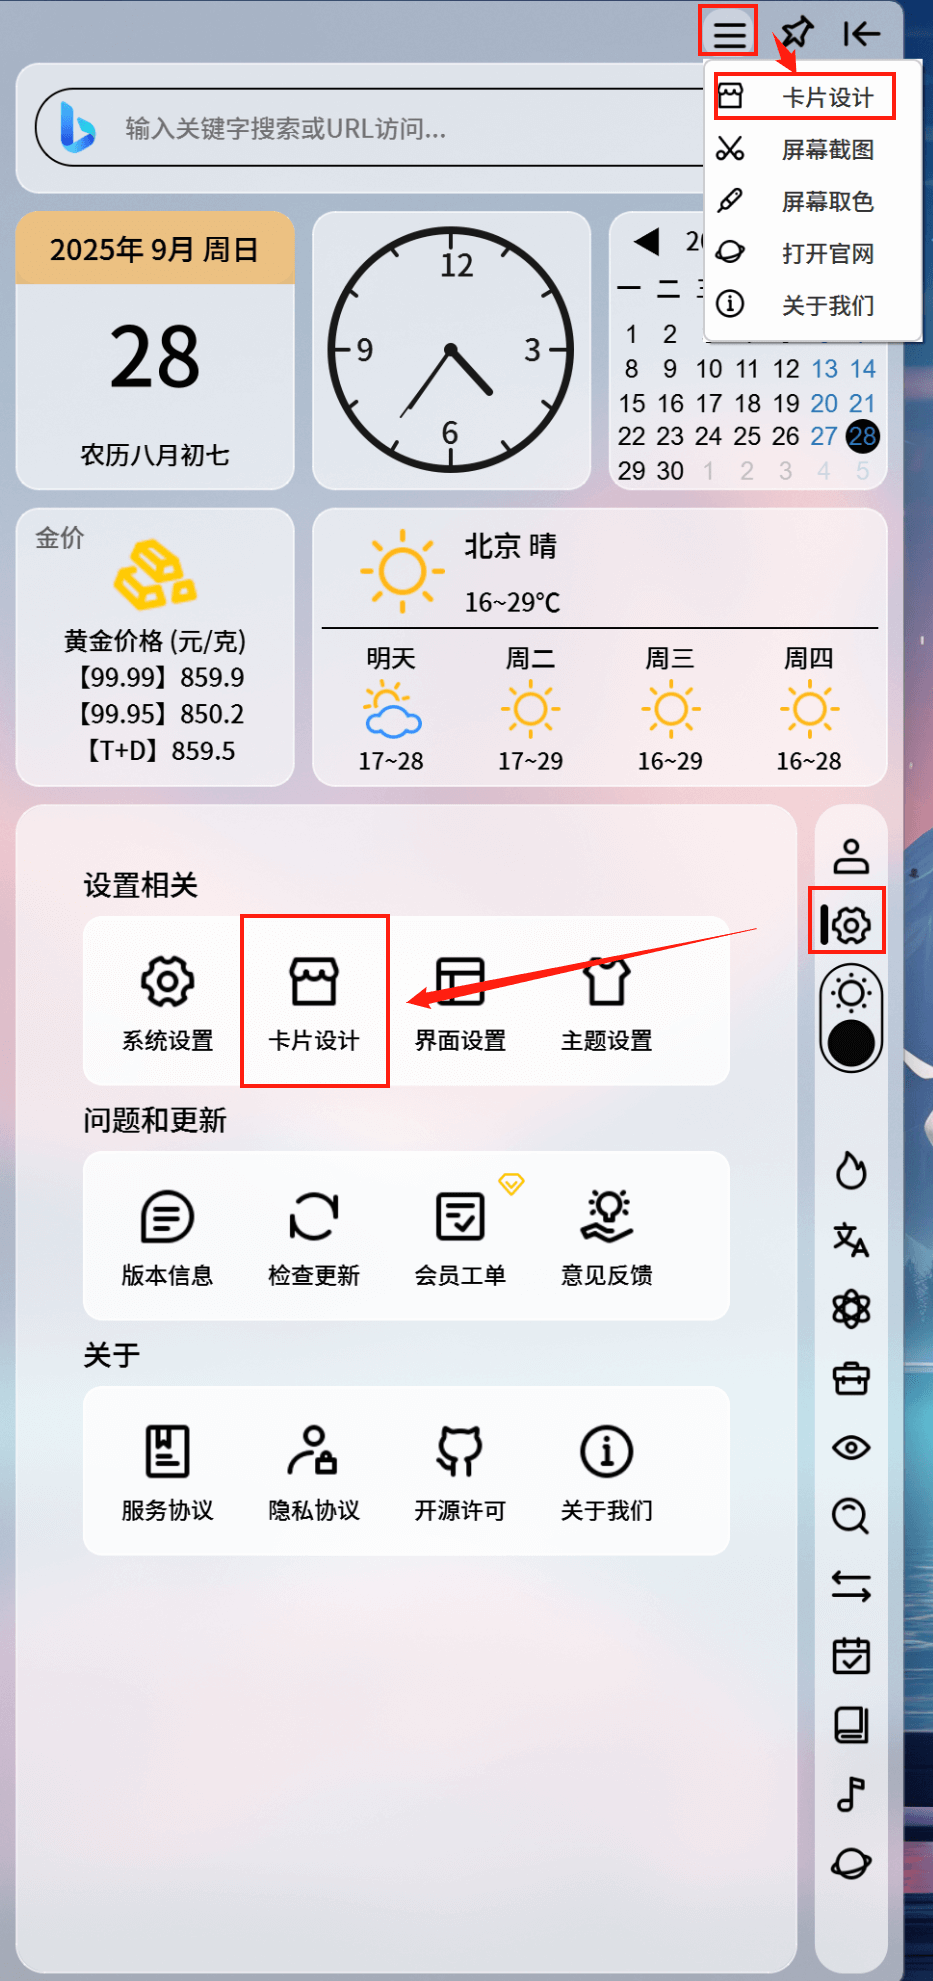Click the search or URL input field
933x1981 pixels.
[370, 129]
